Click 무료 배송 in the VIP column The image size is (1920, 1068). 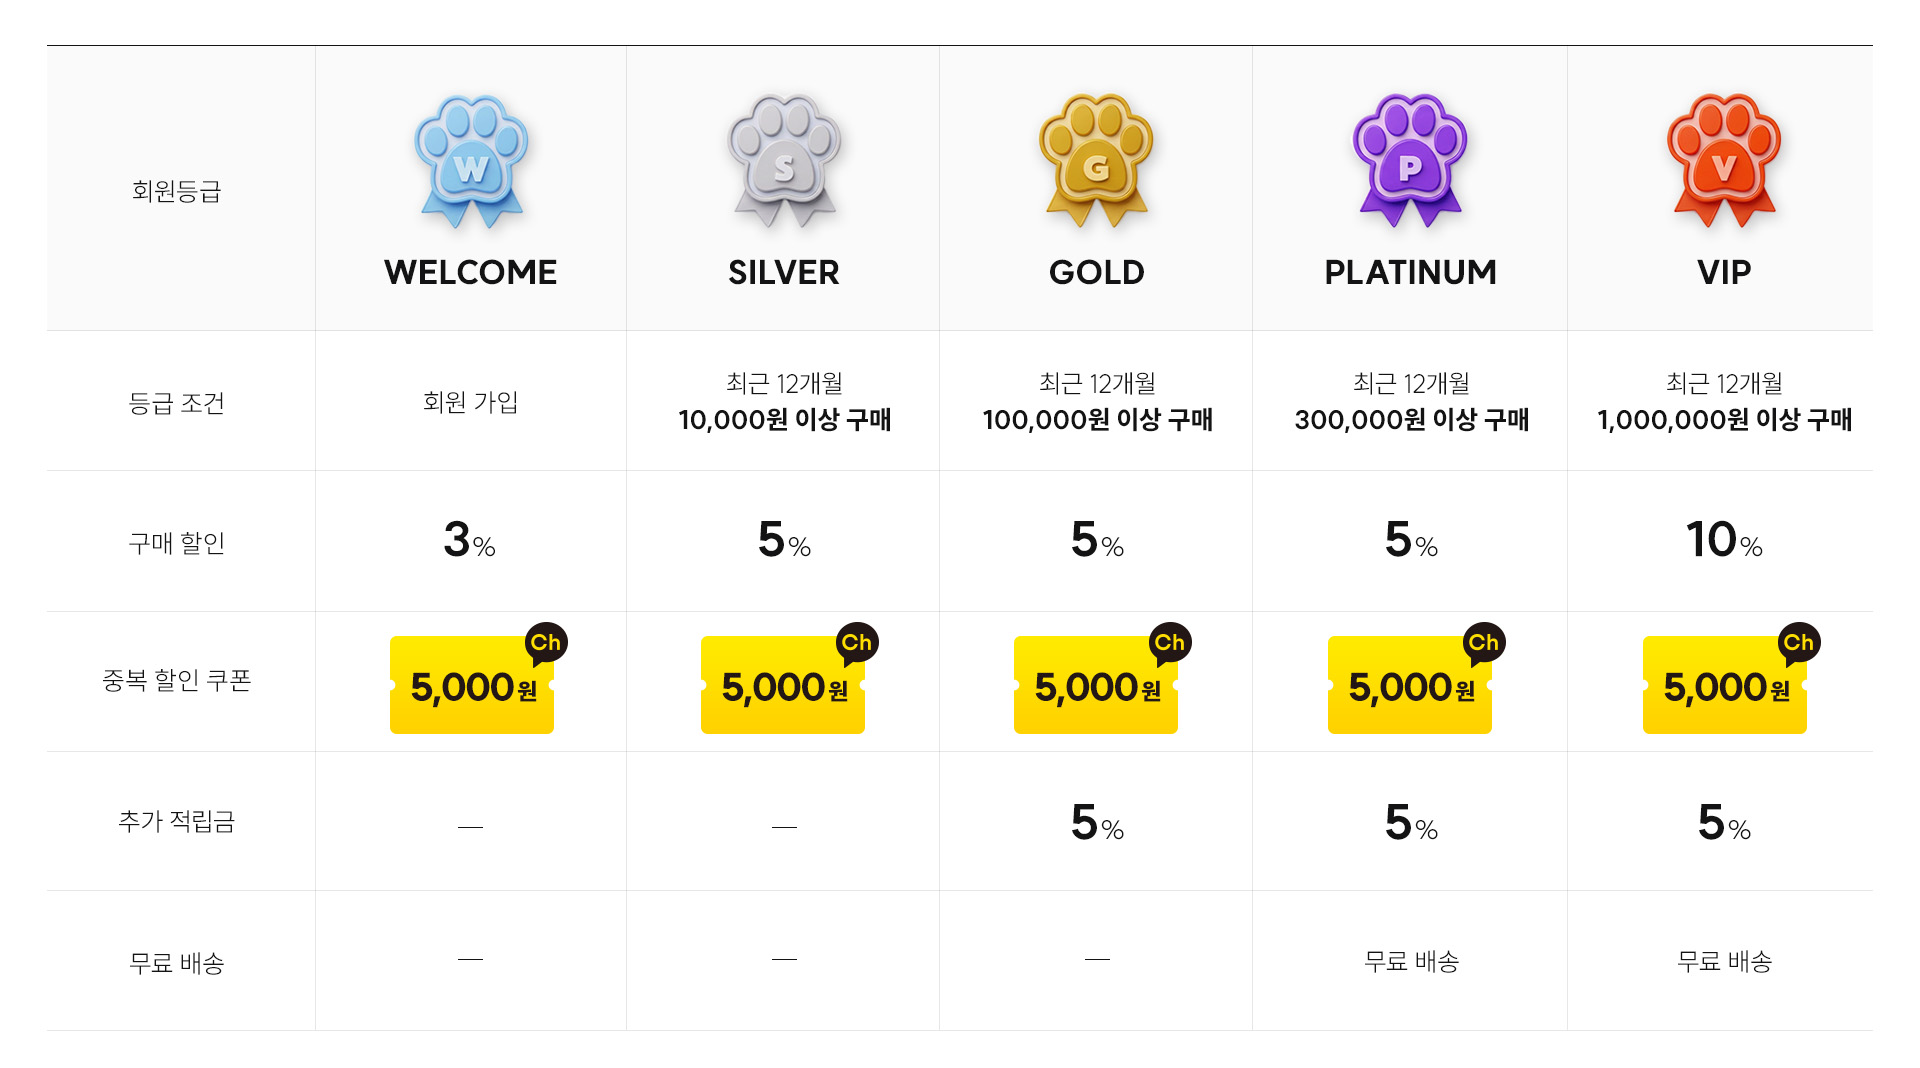point(1724,961)
